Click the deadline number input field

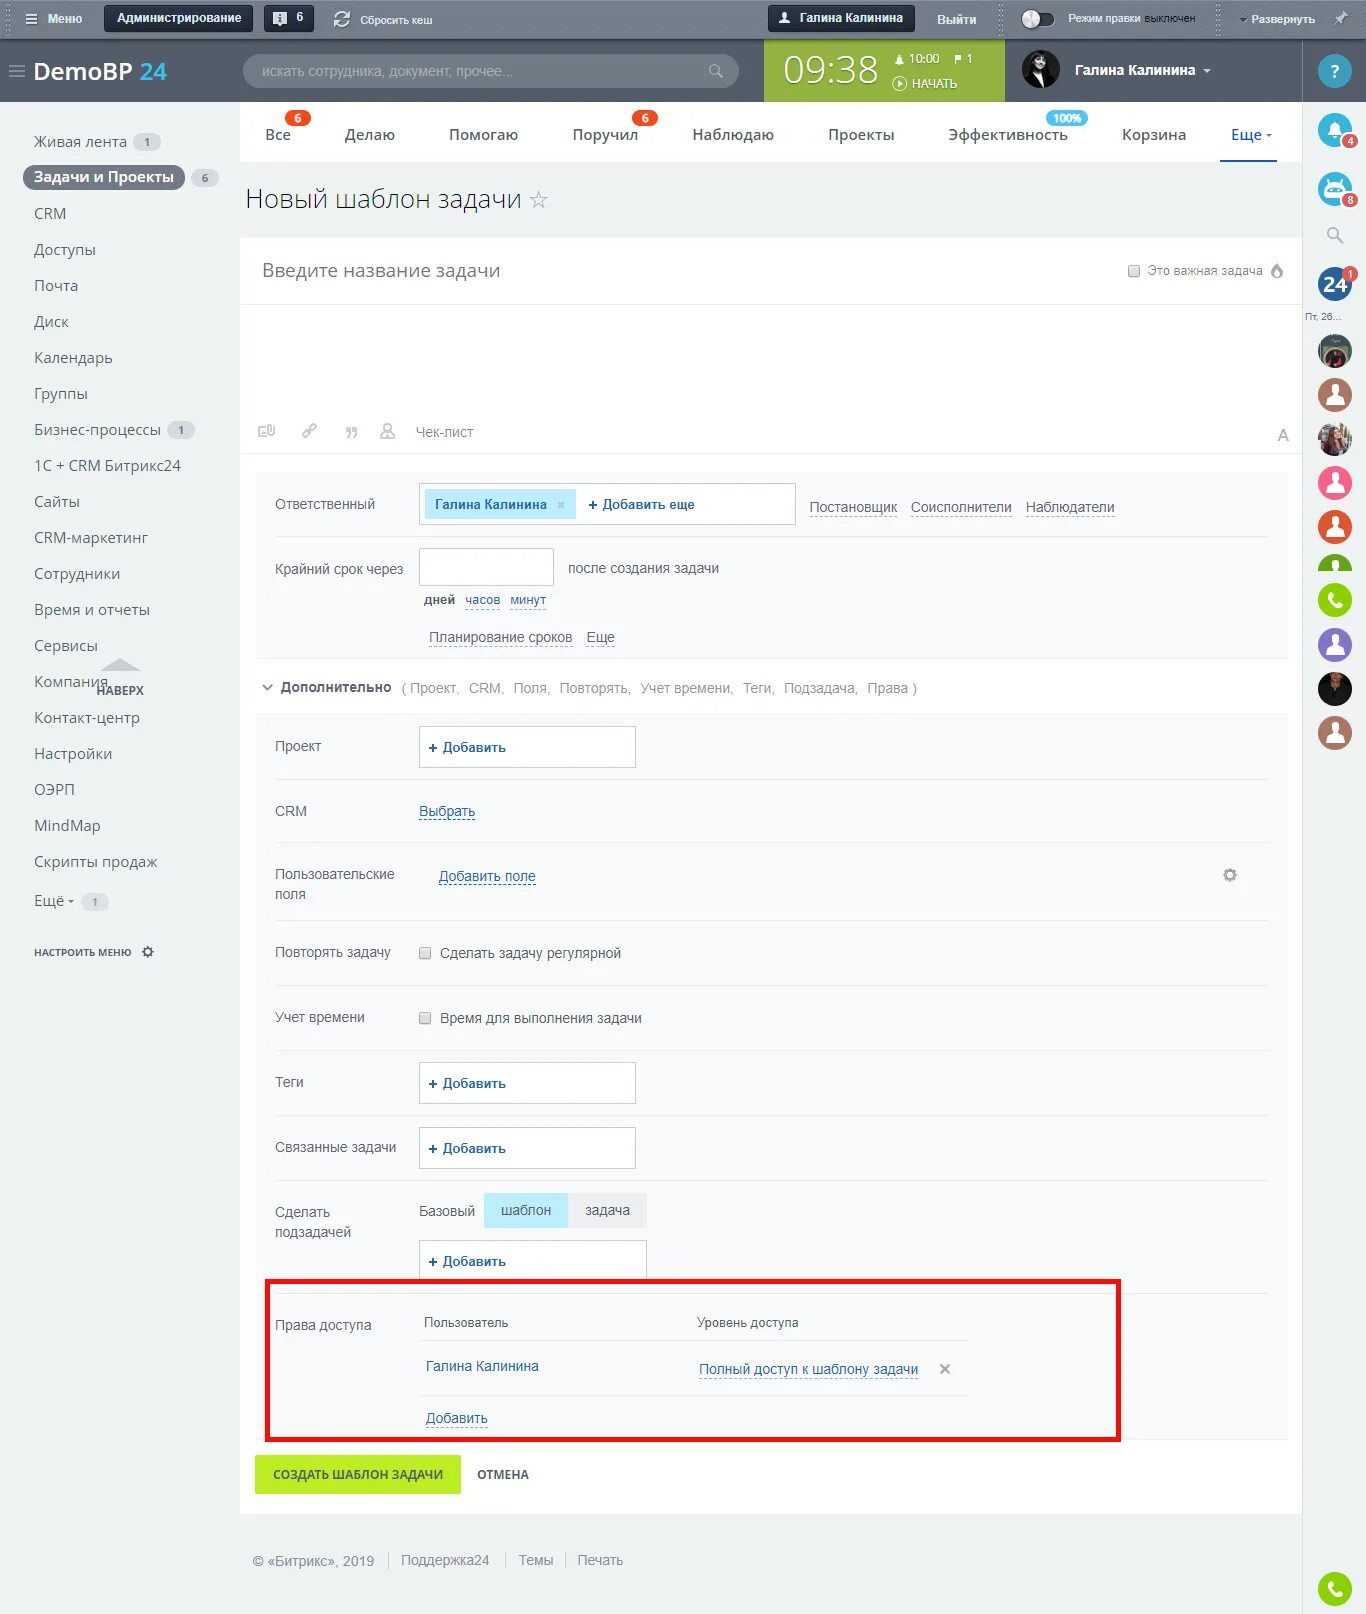[x=486, y=567]
